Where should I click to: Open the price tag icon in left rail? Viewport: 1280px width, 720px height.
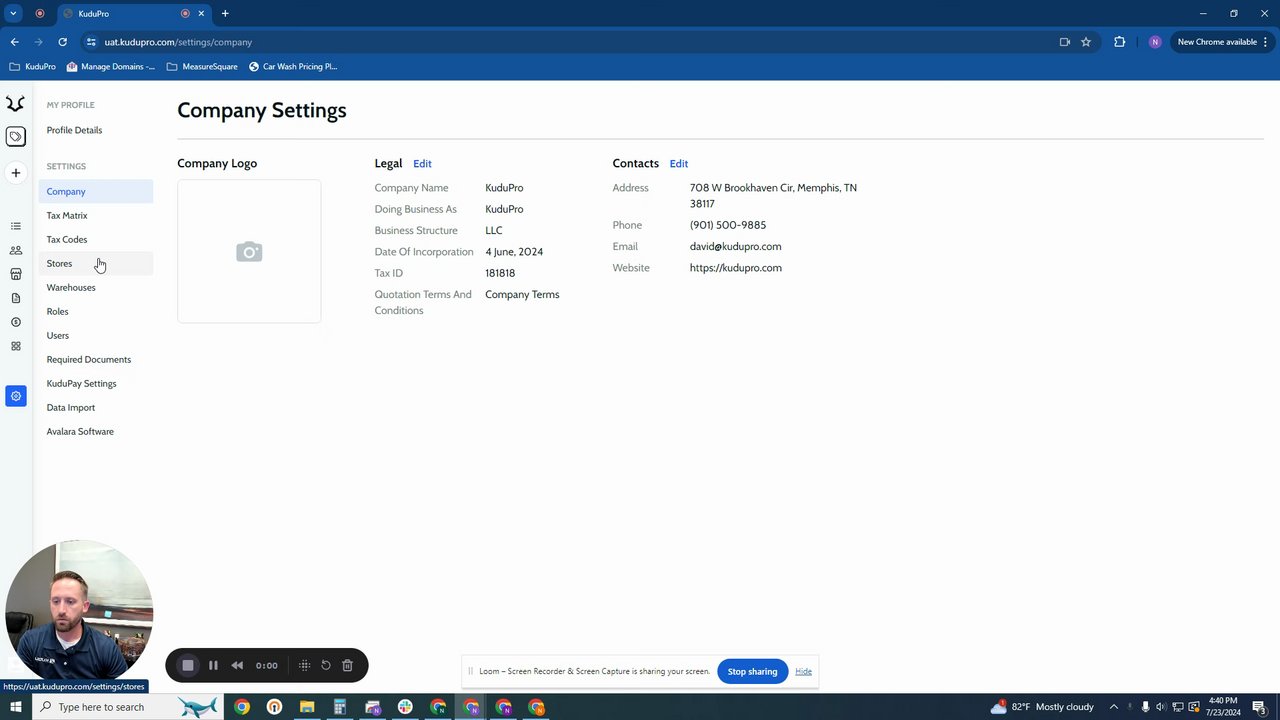[x=15, y=136]
